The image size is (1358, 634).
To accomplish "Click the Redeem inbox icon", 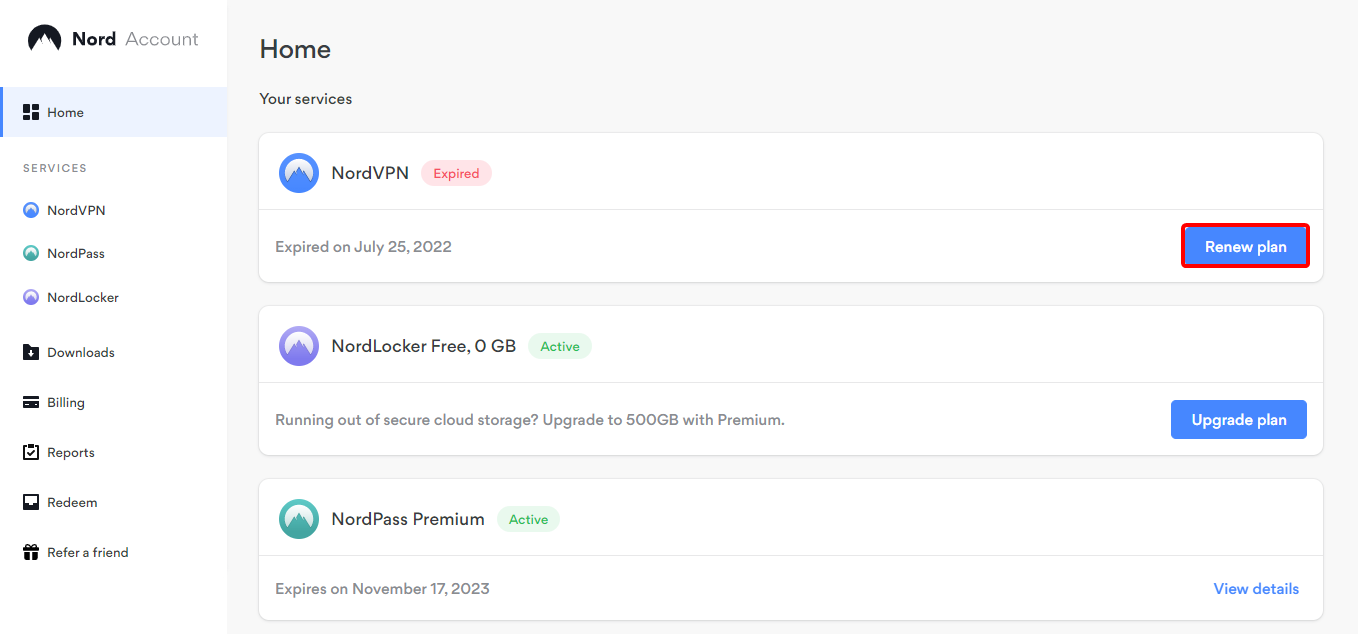I will 31,502.
